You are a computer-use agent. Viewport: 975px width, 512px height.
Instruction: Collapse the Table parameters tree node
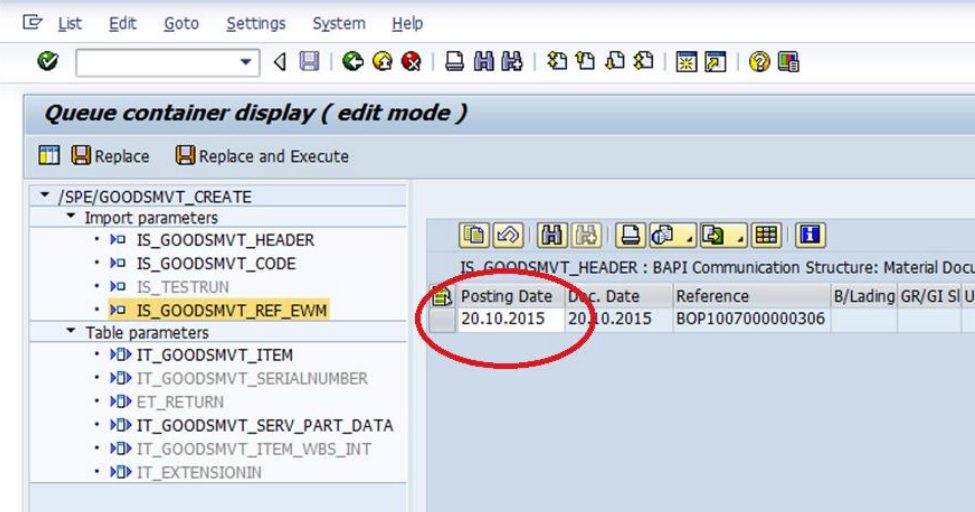[71, 332]
